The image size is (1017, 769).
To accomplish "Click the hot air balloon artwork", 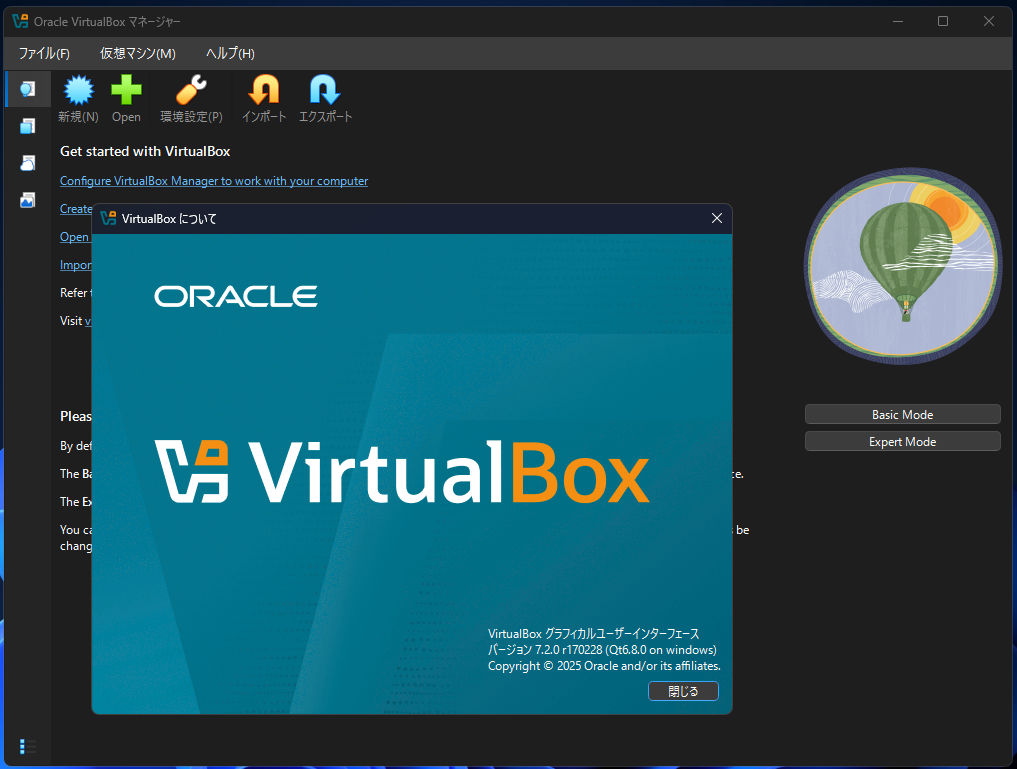I will [901, 265].
